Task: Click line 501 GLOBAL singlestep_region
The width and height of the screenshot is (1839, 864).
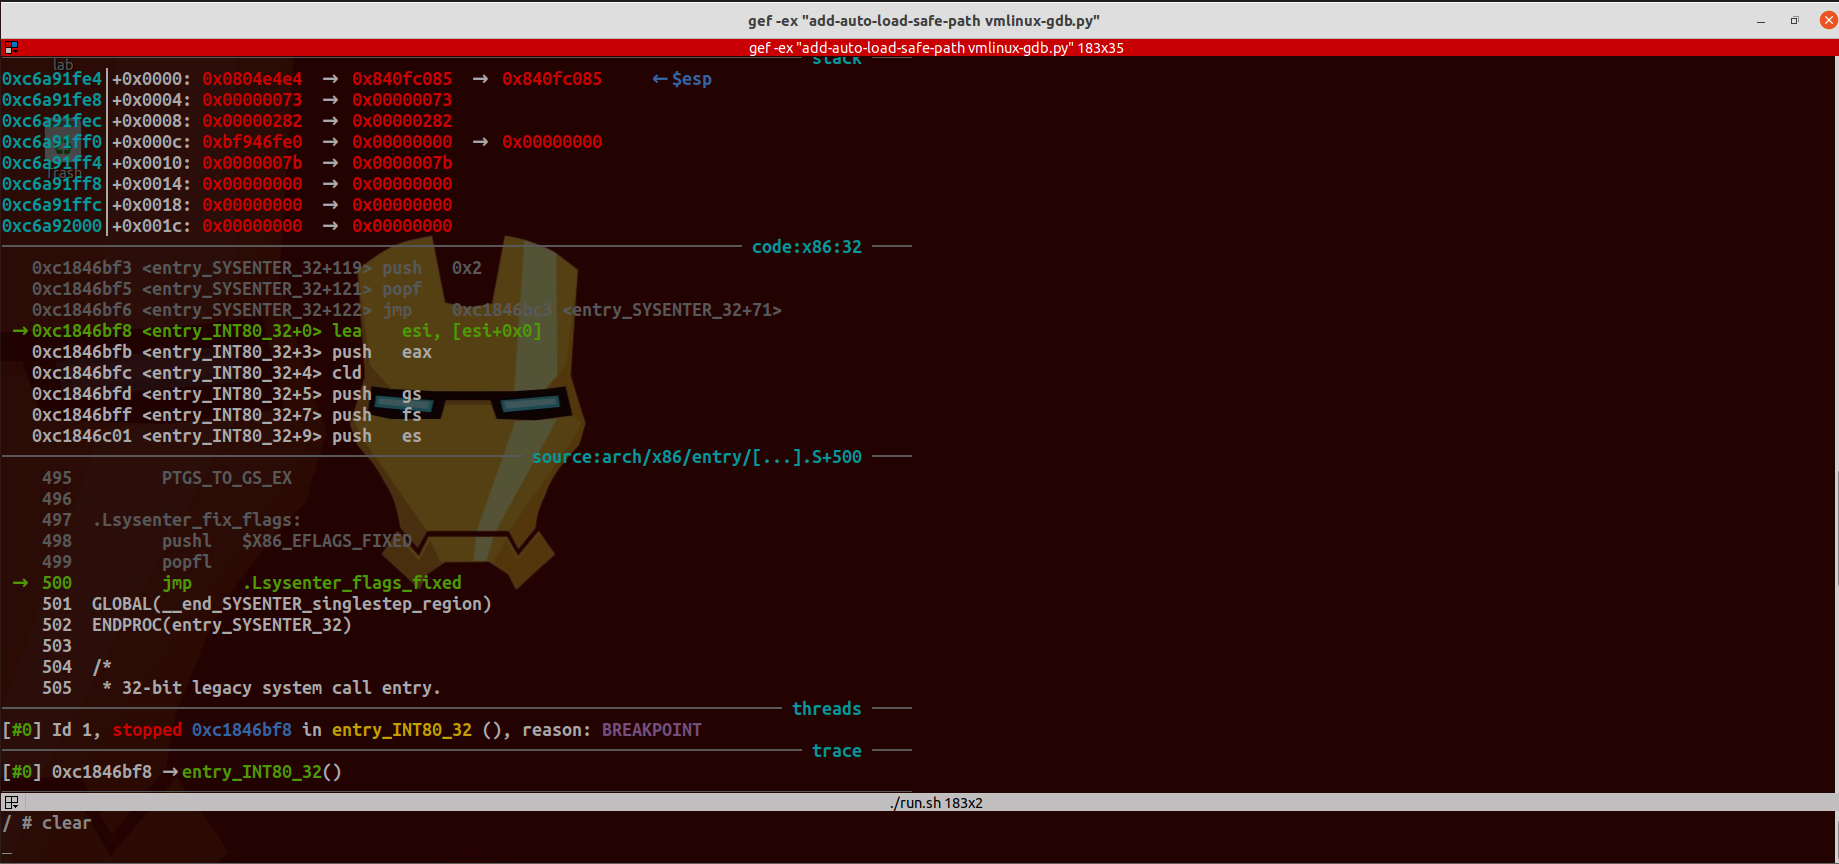Action: coord(267,604)
